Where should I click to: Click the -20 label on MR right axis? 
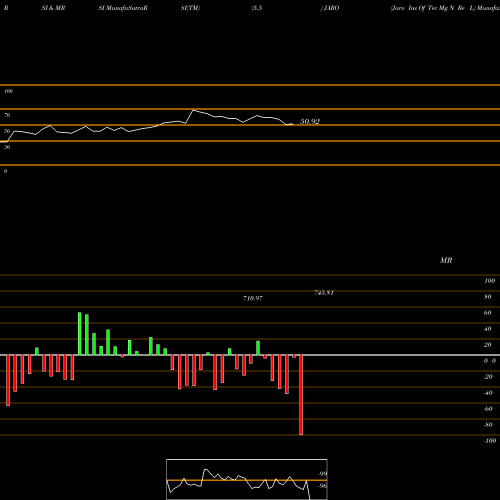pos(488,377)
